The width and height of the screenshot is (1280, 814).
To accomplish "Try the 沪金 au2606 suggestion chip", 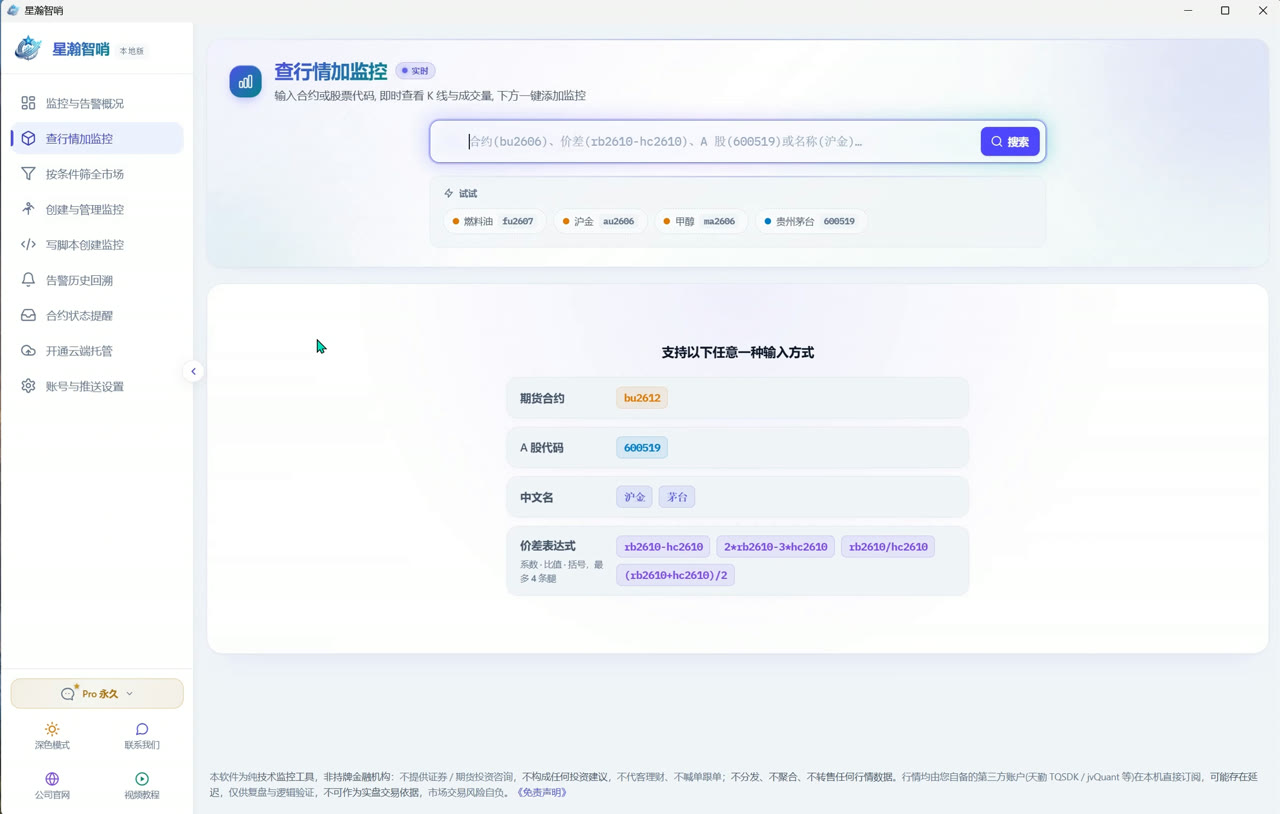I will tap(599, 221).
